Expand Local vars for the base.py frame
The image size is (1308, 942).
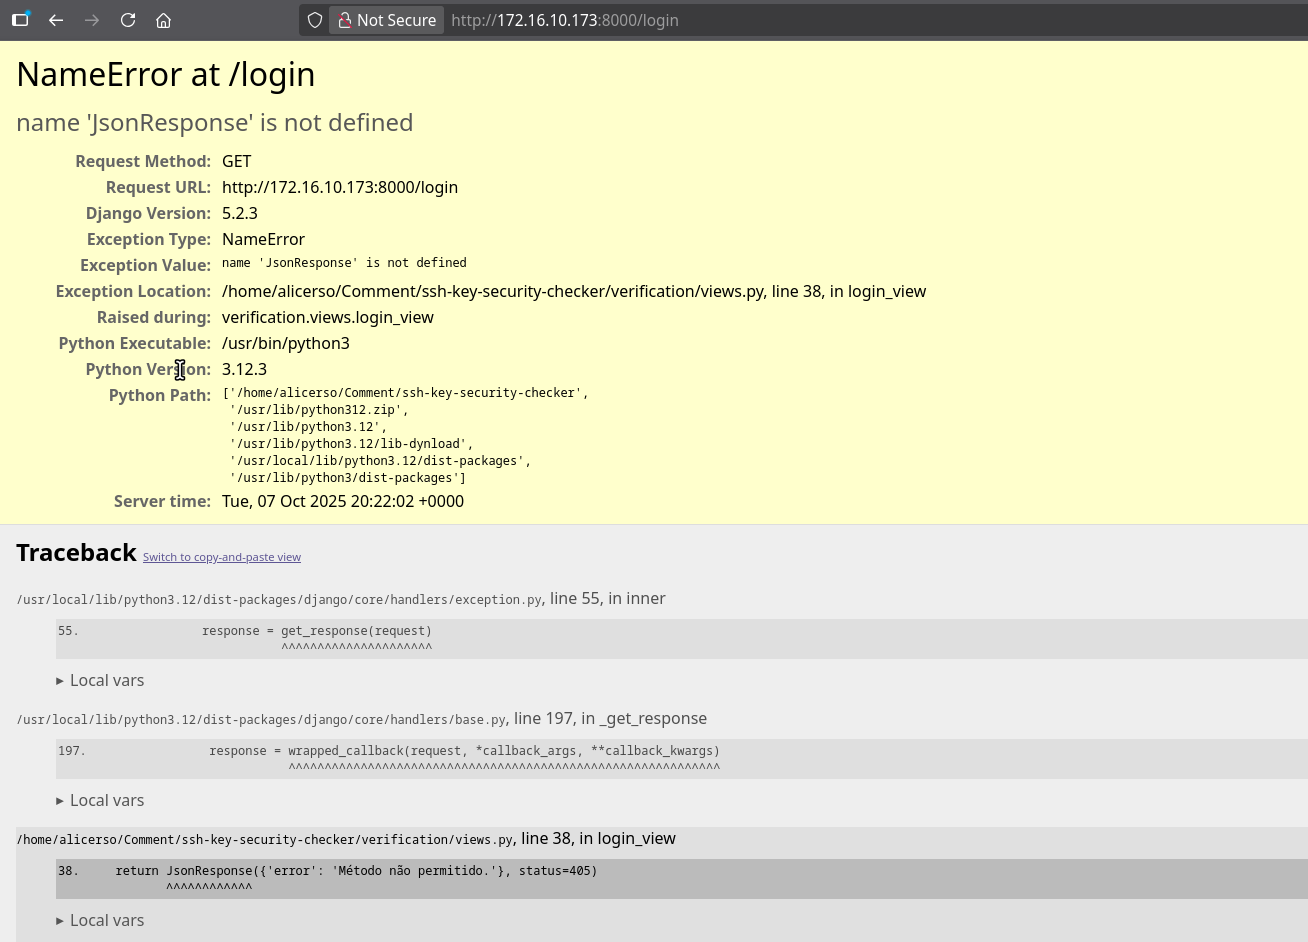click(x=100, y=800)
